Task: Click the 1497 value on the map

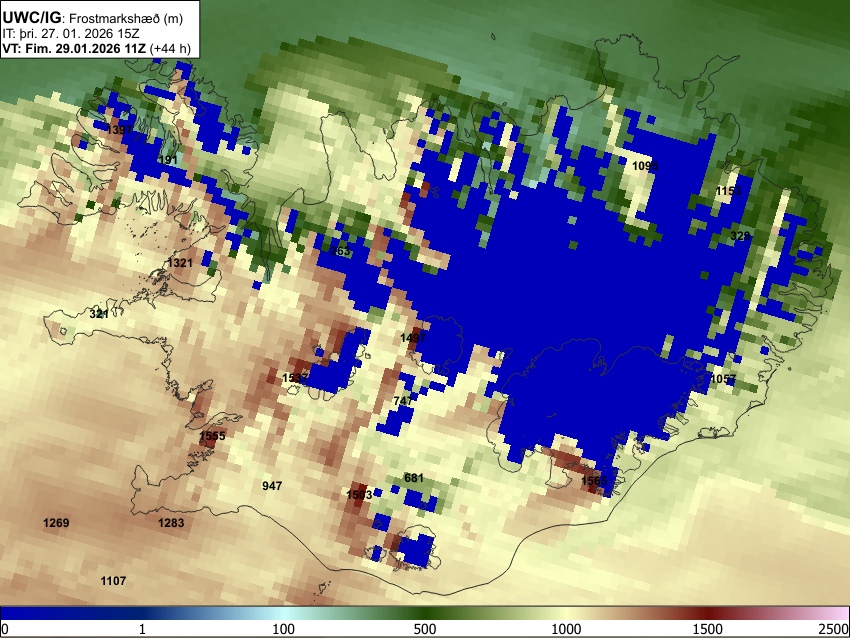Action: (x=413, y=338)
